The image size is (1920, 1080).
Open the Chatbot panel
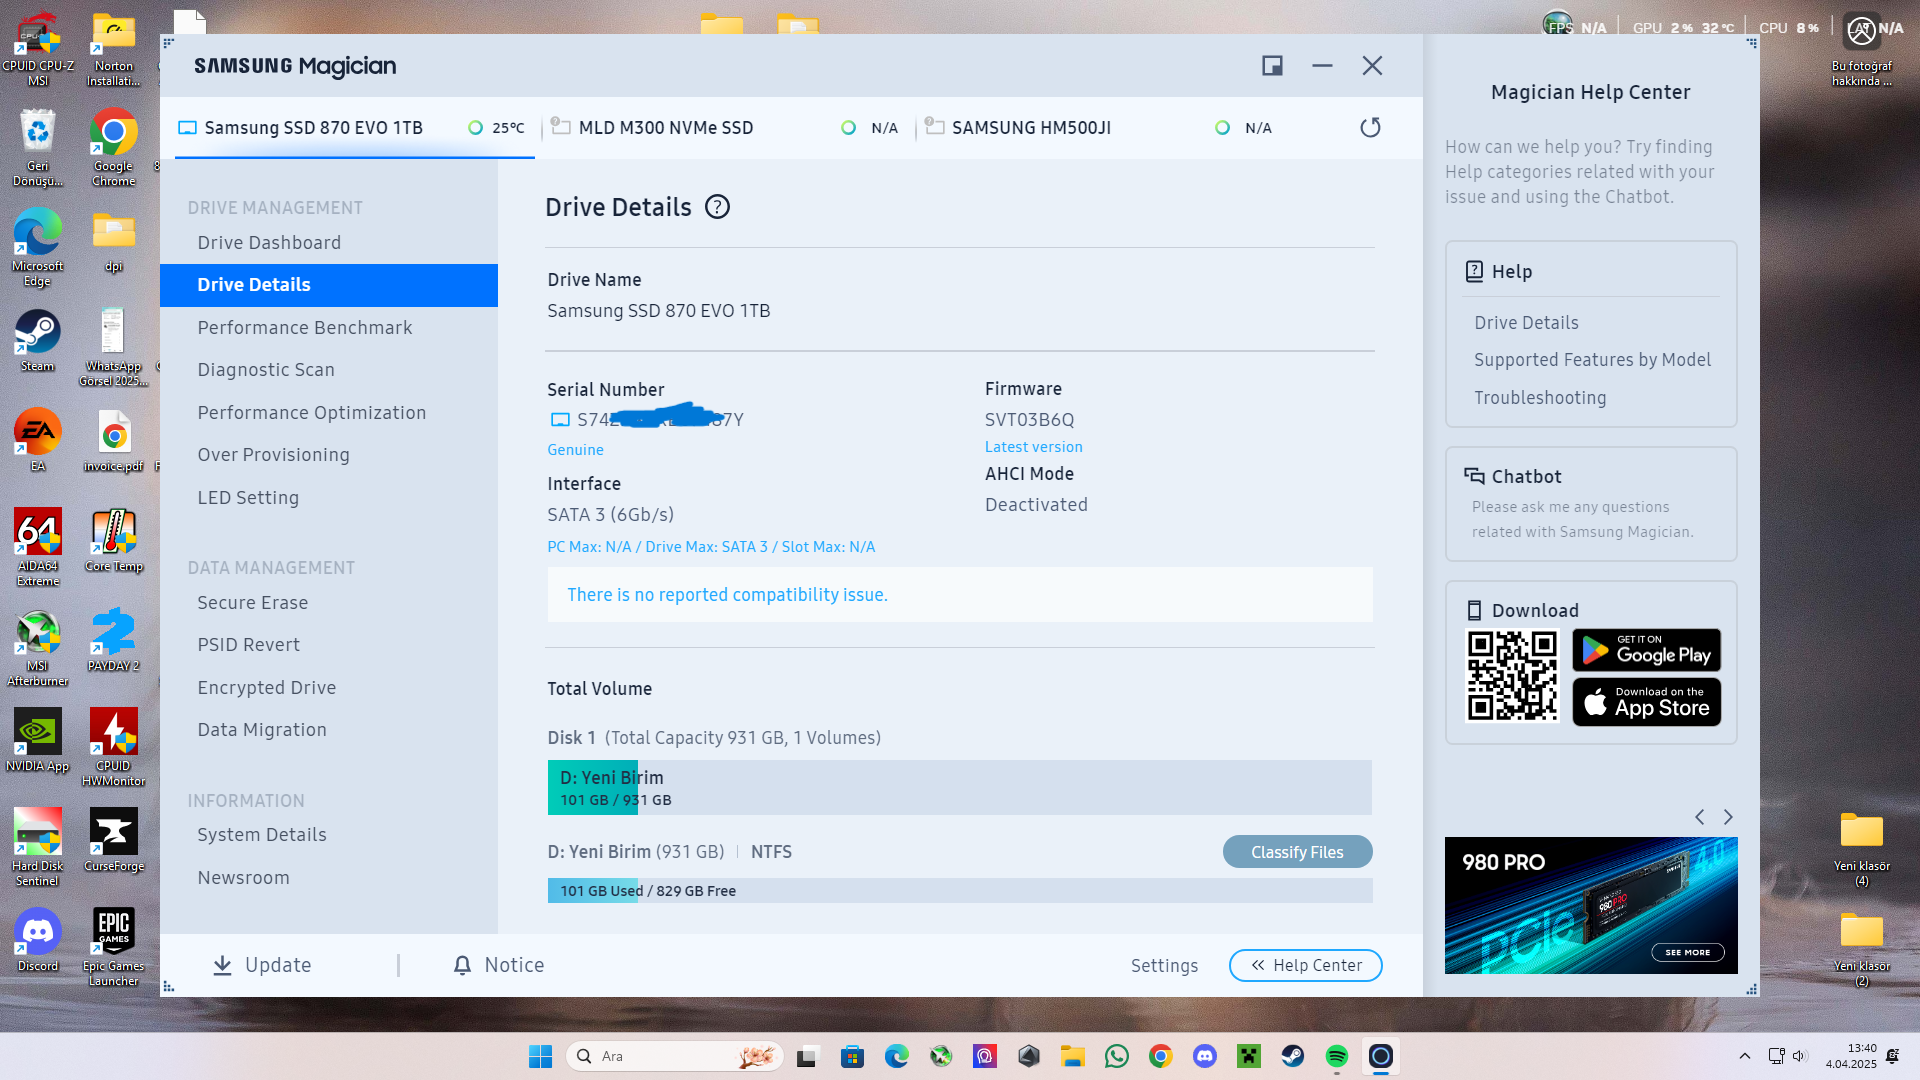click(x=1591, y=504)
